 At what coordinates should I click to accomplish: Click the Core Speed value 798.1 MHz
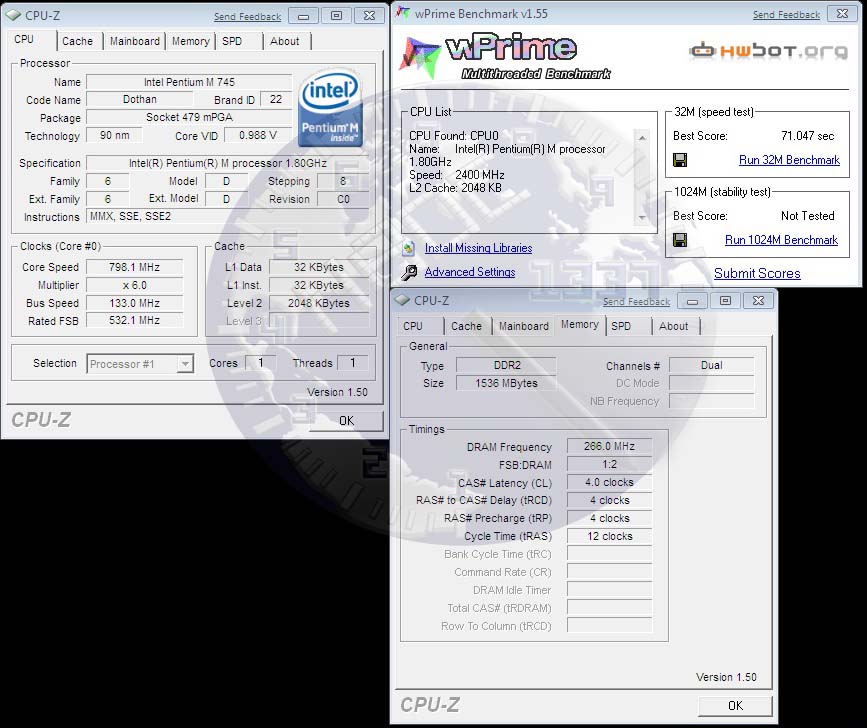[134, 267]
